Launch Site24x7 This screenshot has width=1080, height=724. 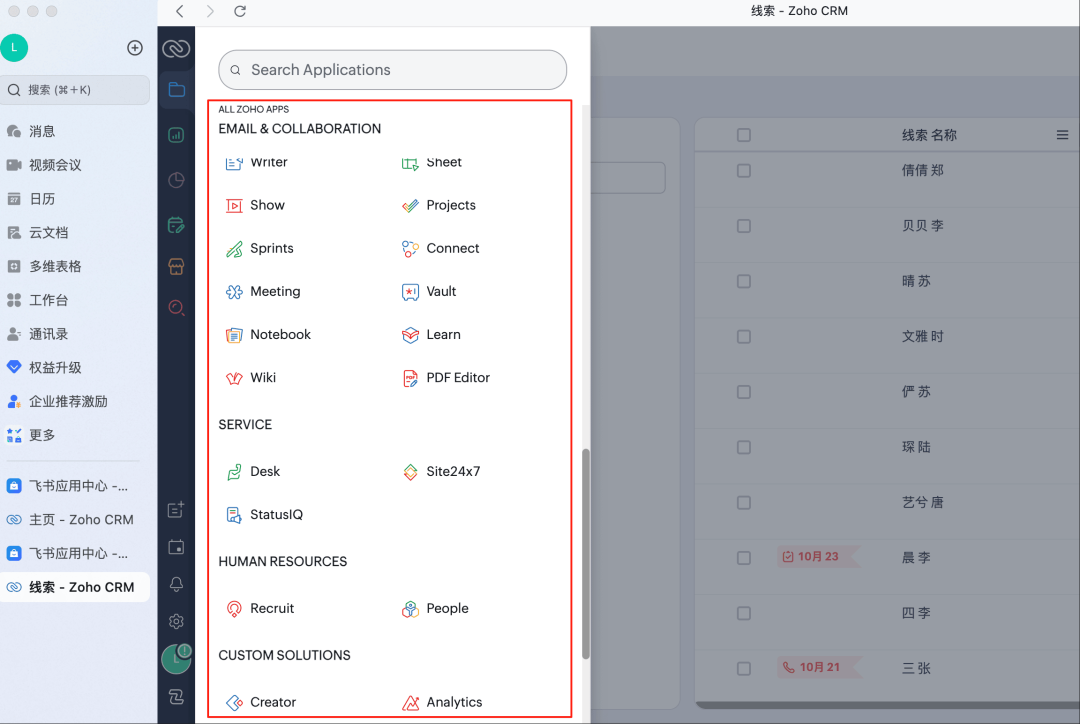(441, 472)
